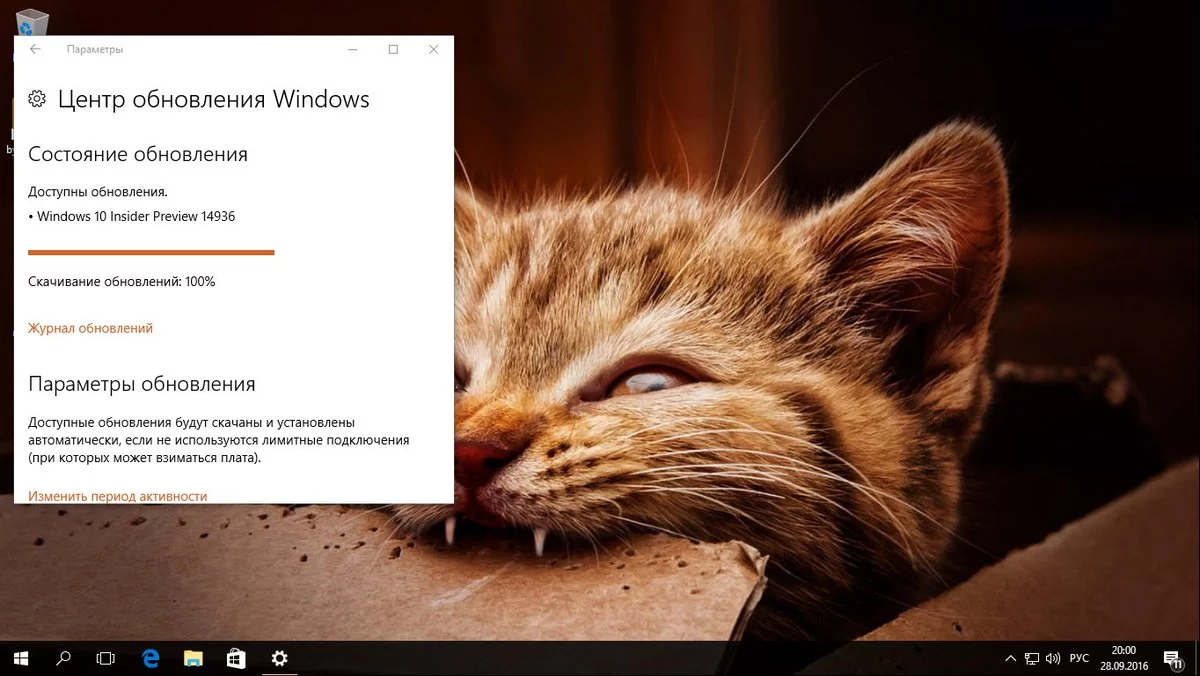The image size is (1200, 676).
Task: Click Windows 10 Insider Preview 14936 text
Action: pos(136,216)
